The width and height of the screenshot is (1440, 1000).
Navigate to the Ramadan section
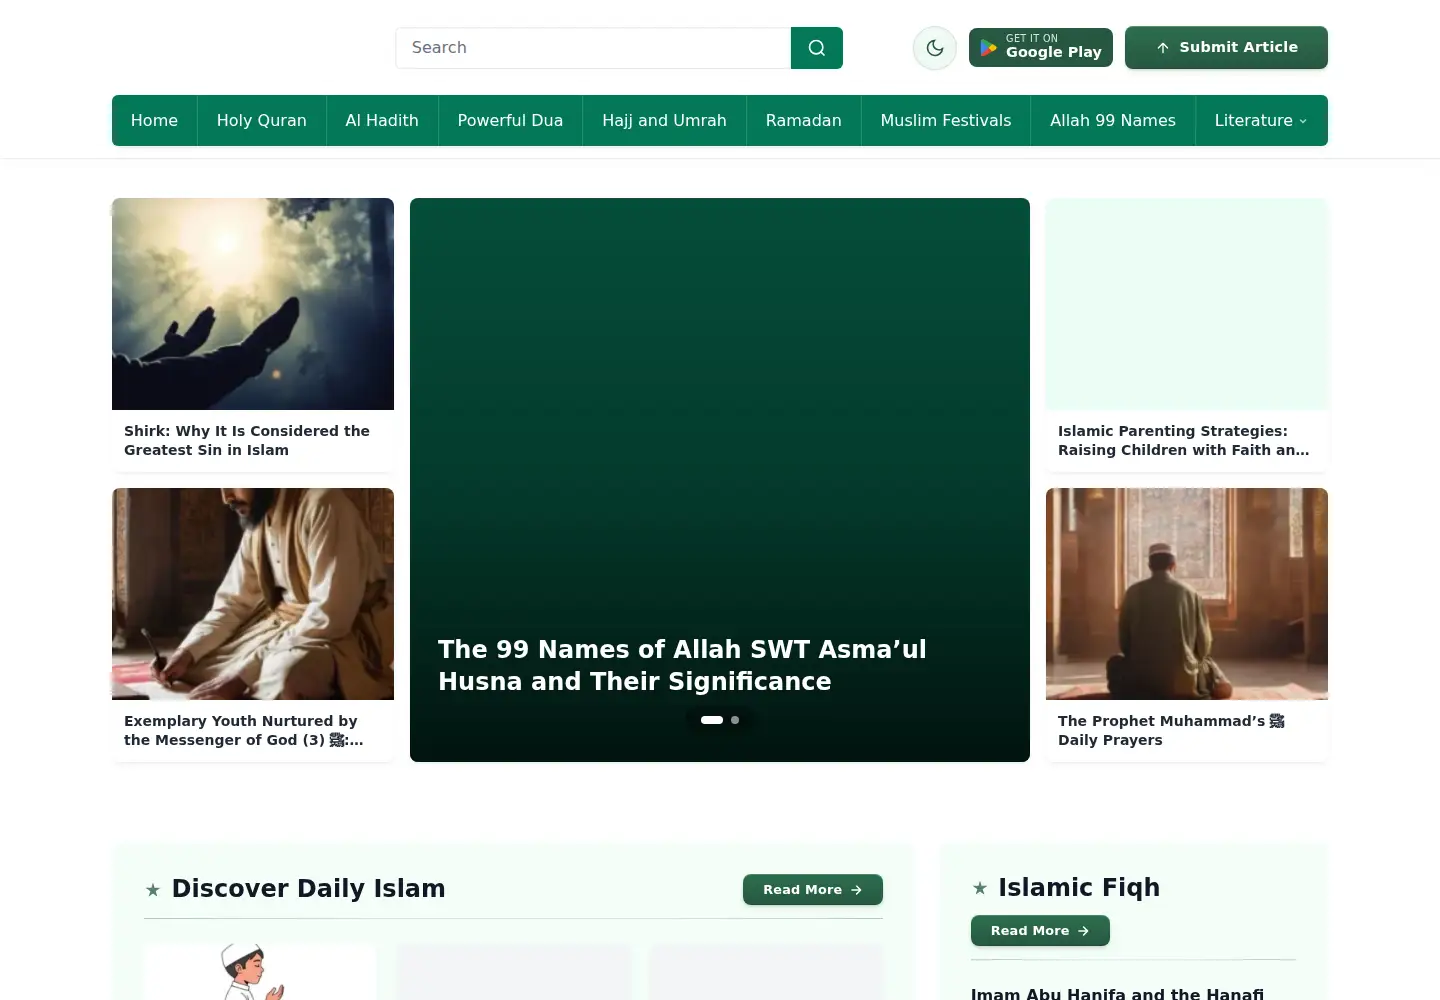(804, 120)
